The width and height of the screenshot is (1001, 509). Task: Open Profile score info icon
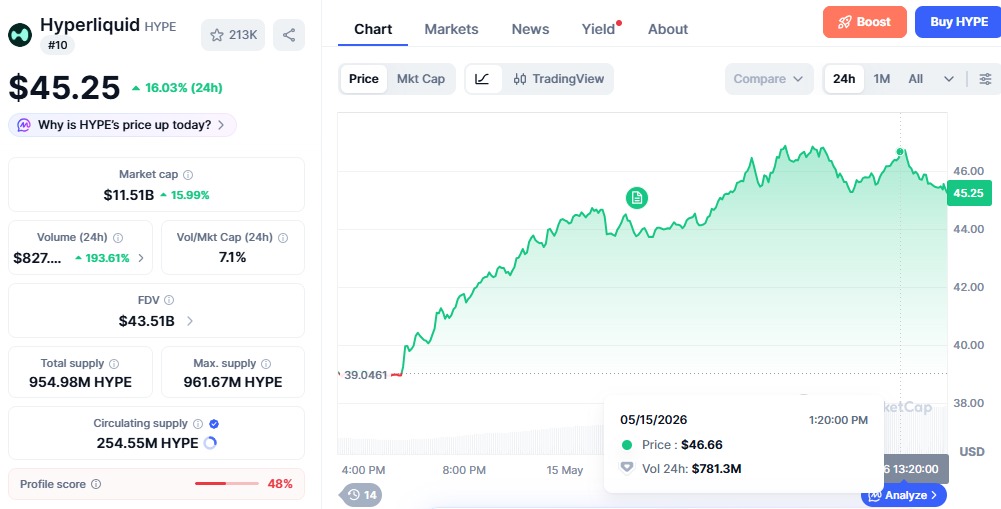click(x=96, y=484)
